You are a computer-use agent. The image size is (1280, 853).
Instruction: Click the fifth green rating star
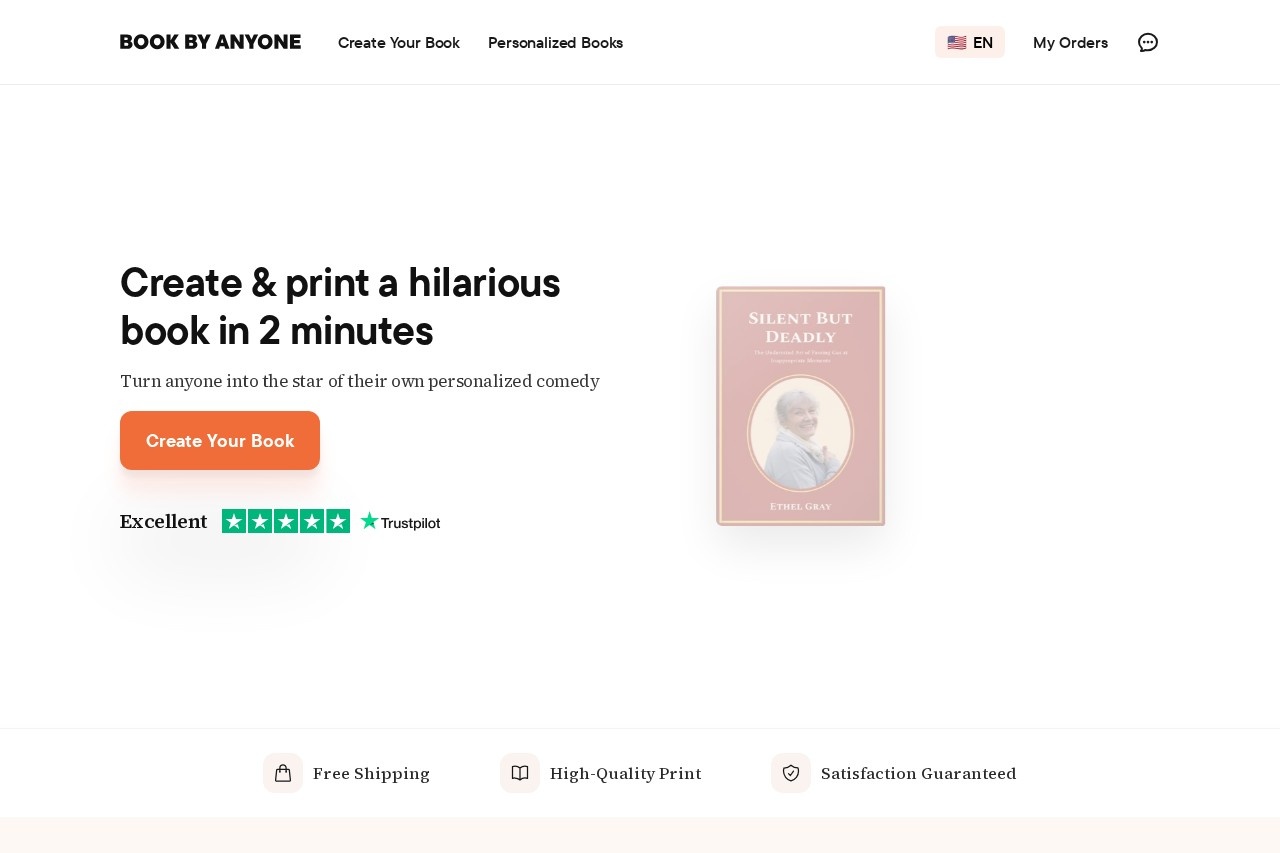339,520
